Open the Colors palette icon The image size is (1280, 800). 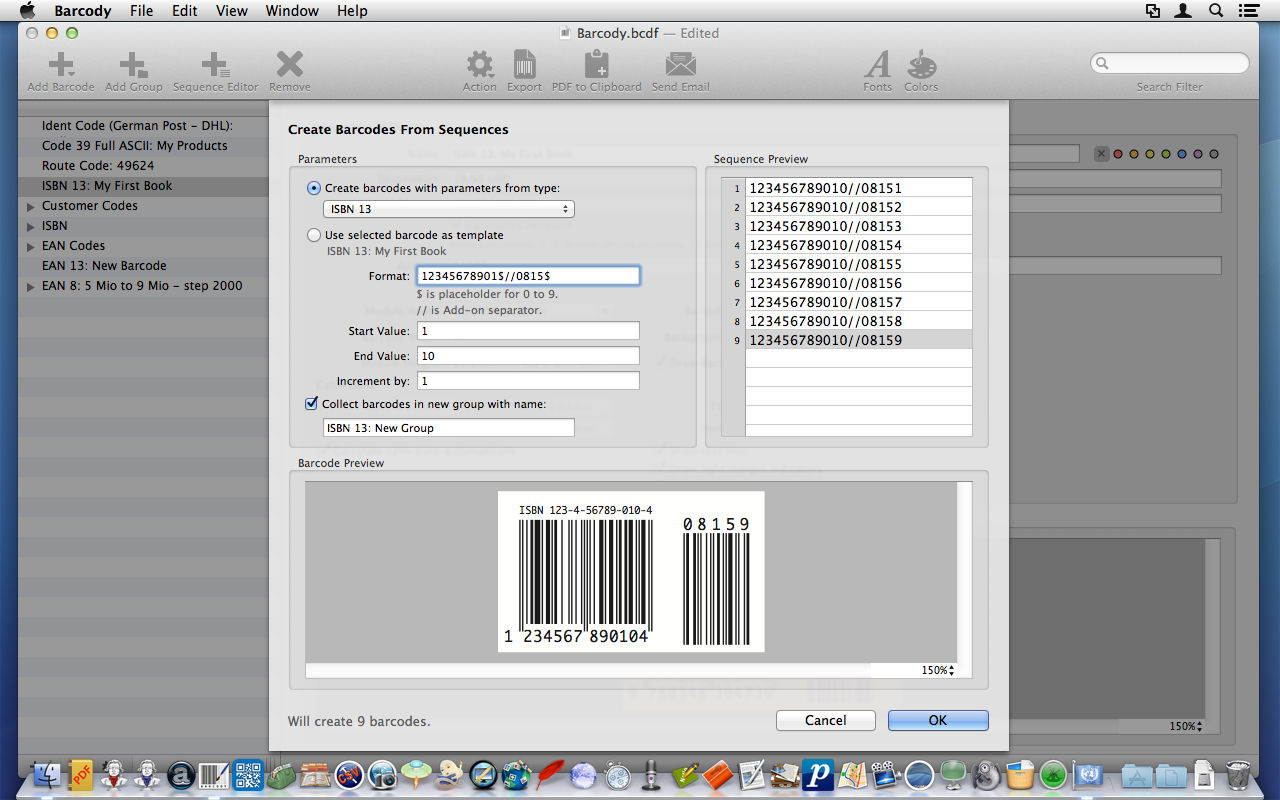tap(921, 65)
